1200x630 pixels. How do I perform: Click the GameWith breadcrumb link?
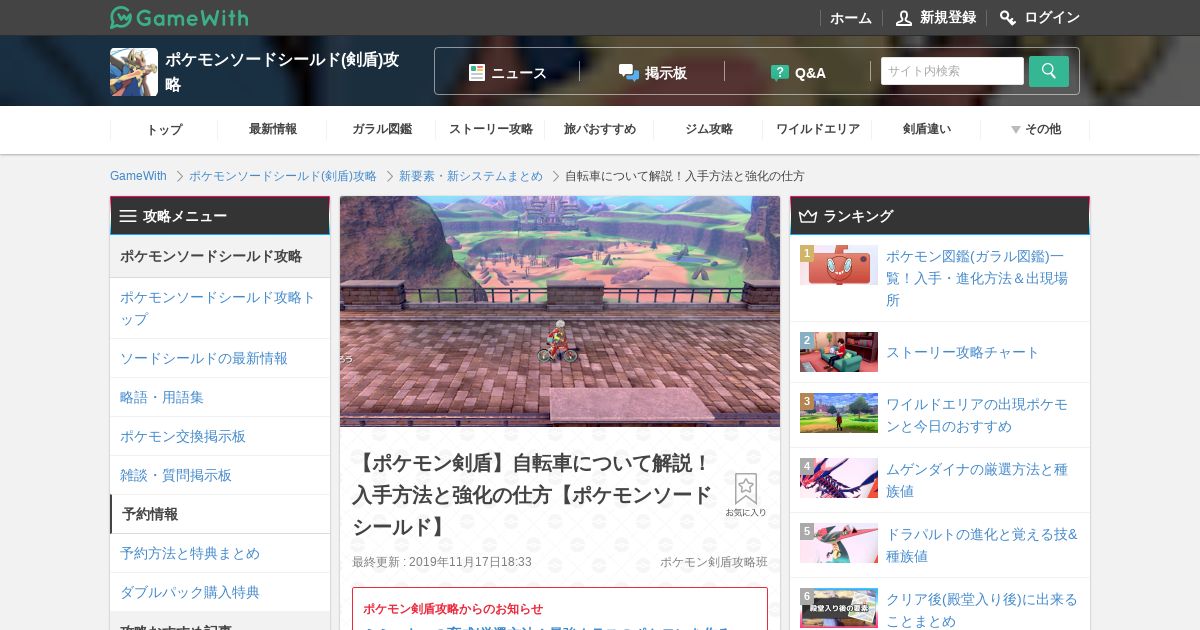138,176
